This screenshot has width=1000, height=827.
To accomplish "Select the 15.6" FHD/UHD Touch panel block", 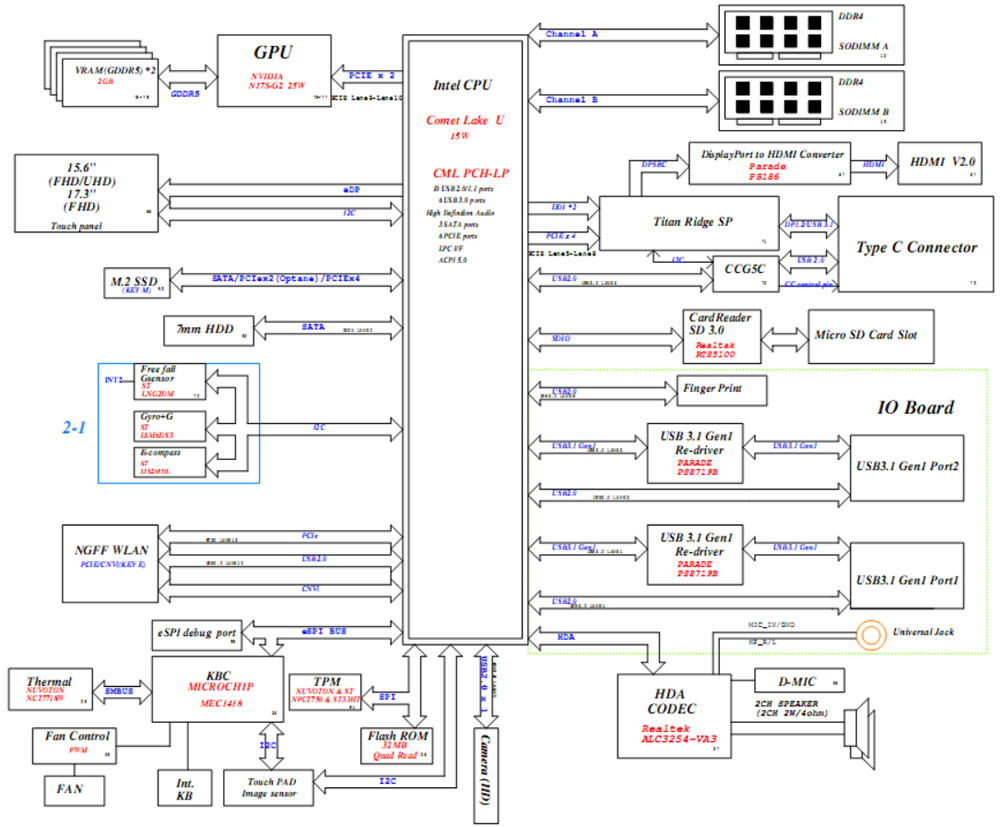I will [x=86, y=193].
